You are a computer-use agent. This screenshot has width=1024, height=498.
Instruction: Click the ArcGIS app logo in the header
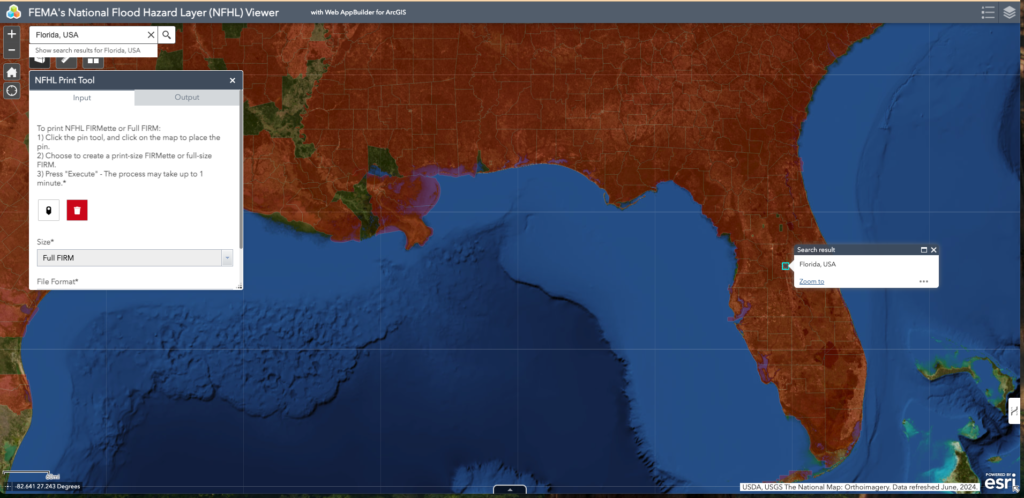pos(13,12)
